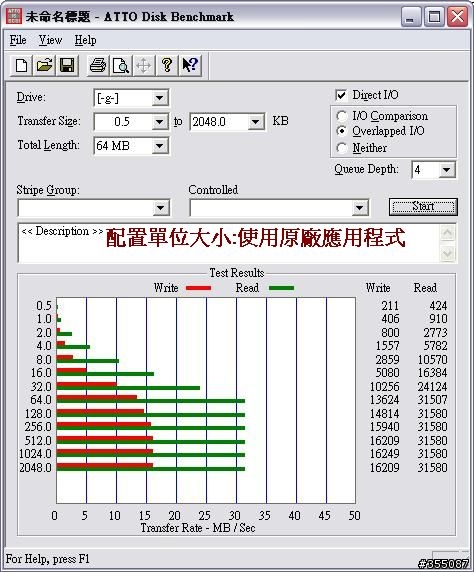Click write value 13624 in results
The height and width of the screenshot is (572, 474).
point(385,400)
